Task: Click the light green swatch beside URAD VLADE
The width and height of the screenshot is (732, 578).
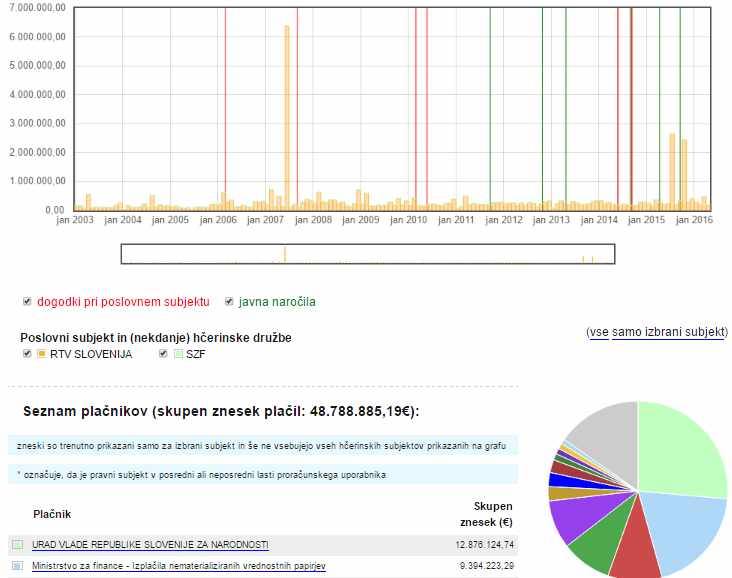Action: [x=18, y=544]
